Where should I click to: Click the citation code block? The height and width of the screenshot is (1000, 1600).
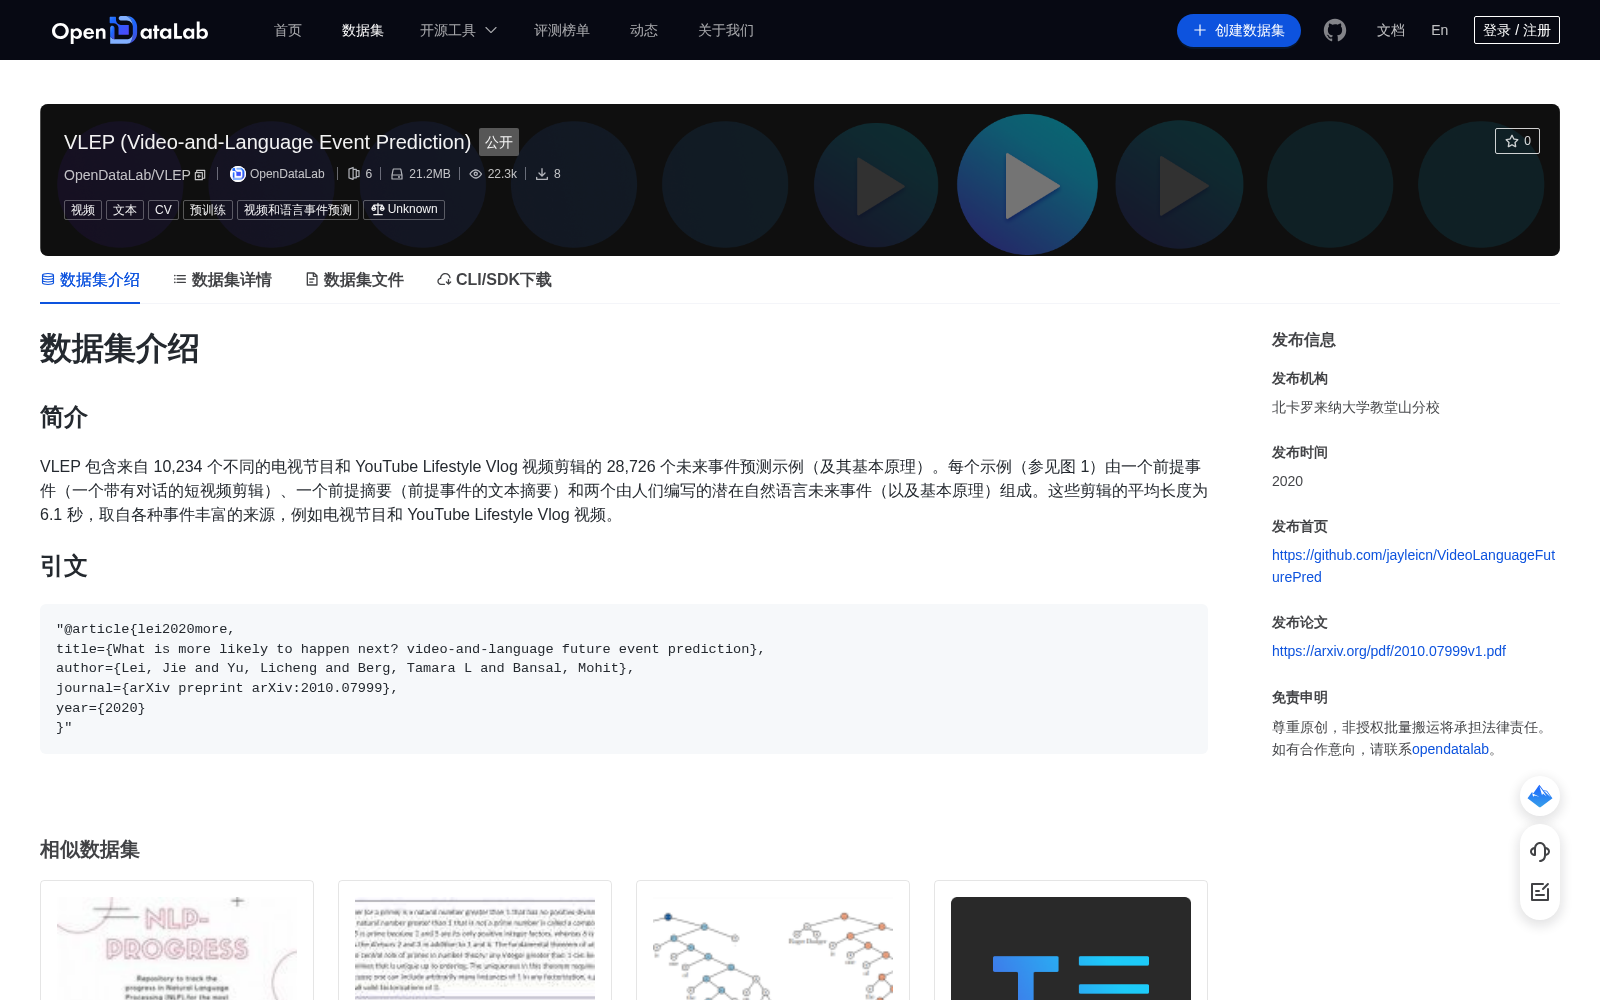coord(624,679)
